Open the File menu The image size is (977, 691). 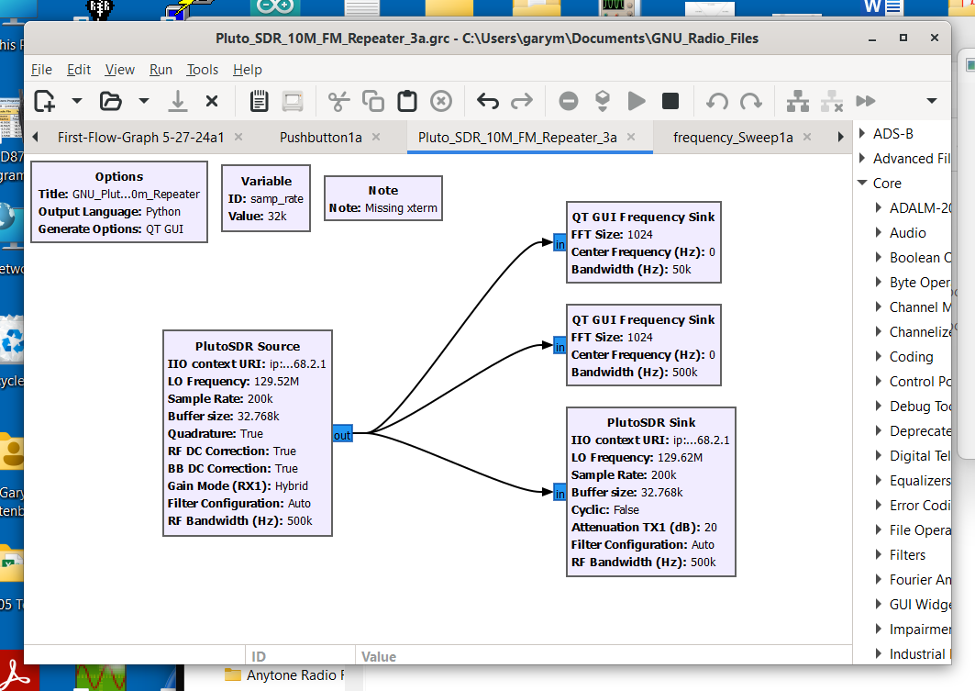[41, 69]
